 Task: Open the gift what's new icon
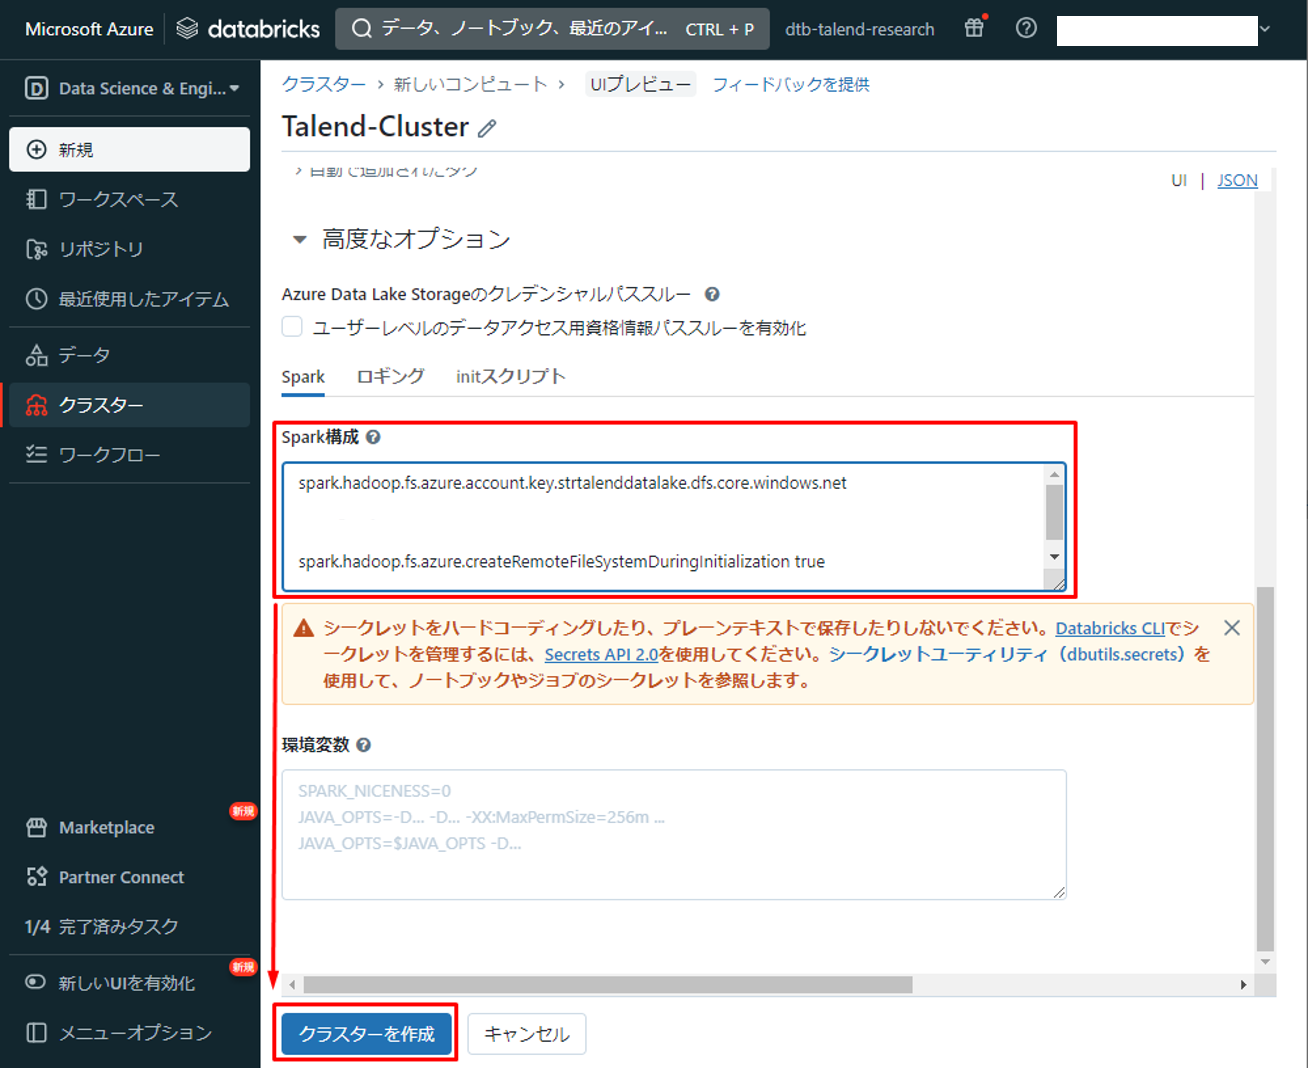(x=974, y=28)
